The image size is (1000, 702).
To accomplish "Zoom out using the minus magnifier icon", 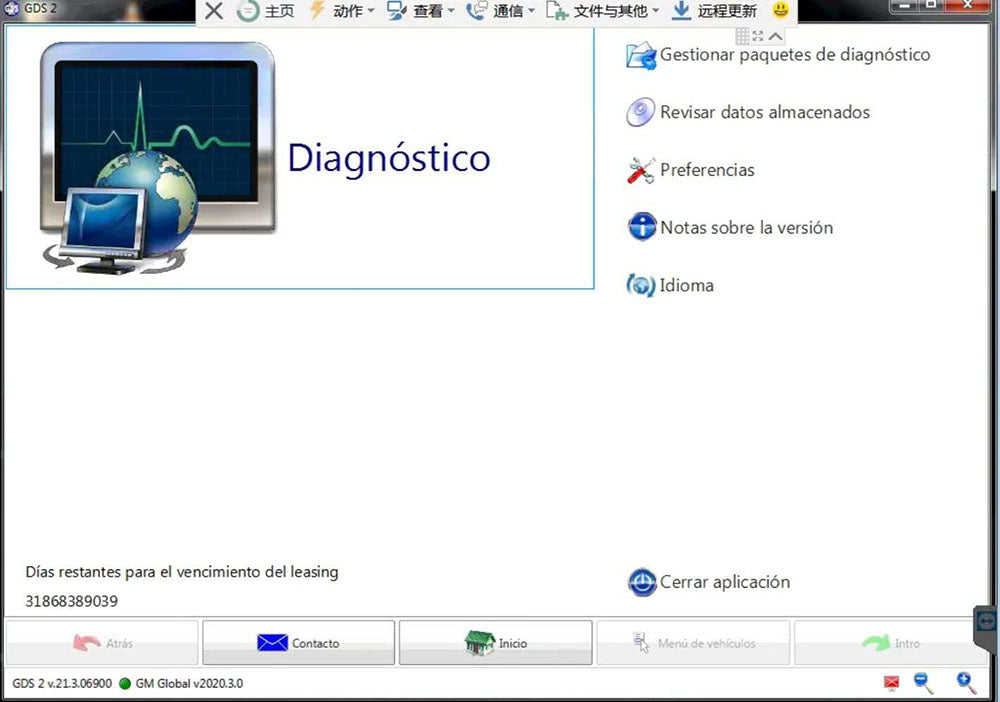I will (x=923, y=683).
